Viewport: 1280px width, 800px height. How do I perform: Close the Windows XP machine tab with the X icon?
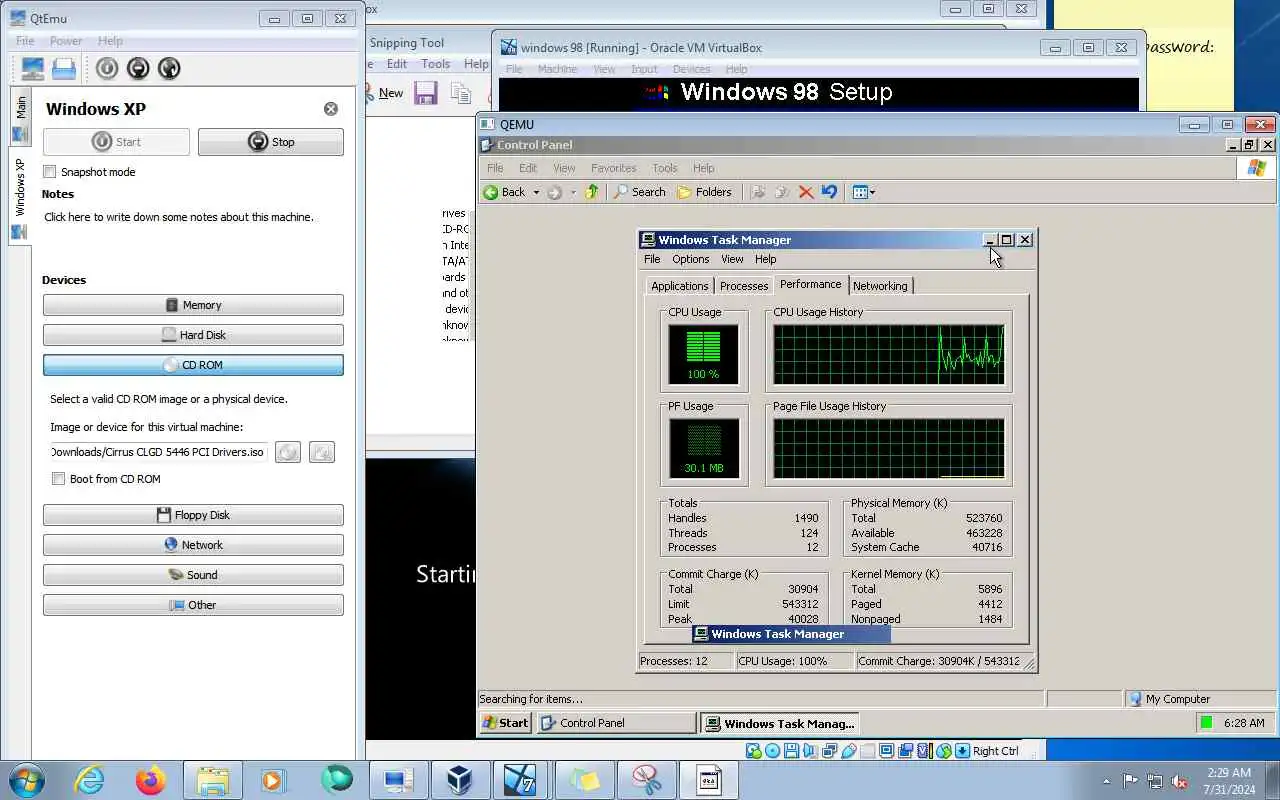coord(331,109)
